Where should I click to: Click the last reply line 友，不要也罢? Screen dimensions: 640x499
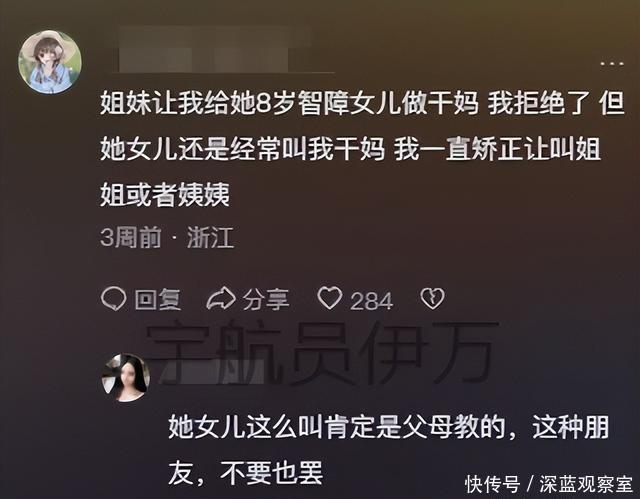246,473
